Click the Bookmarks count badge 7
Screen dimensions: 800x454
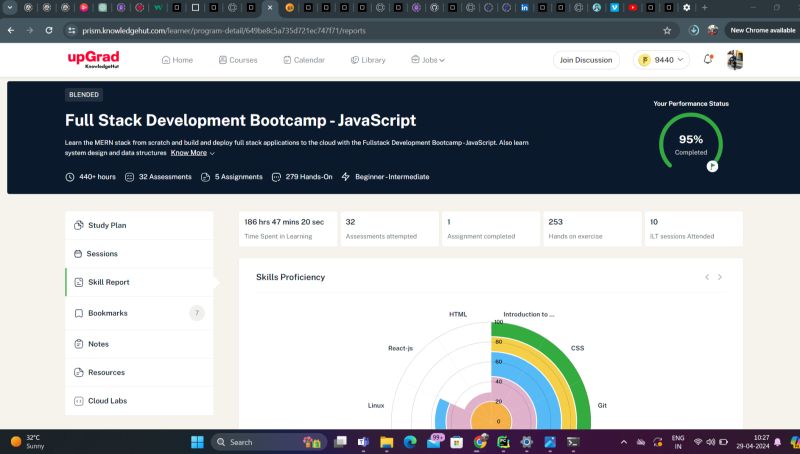[x=196, y=313]
